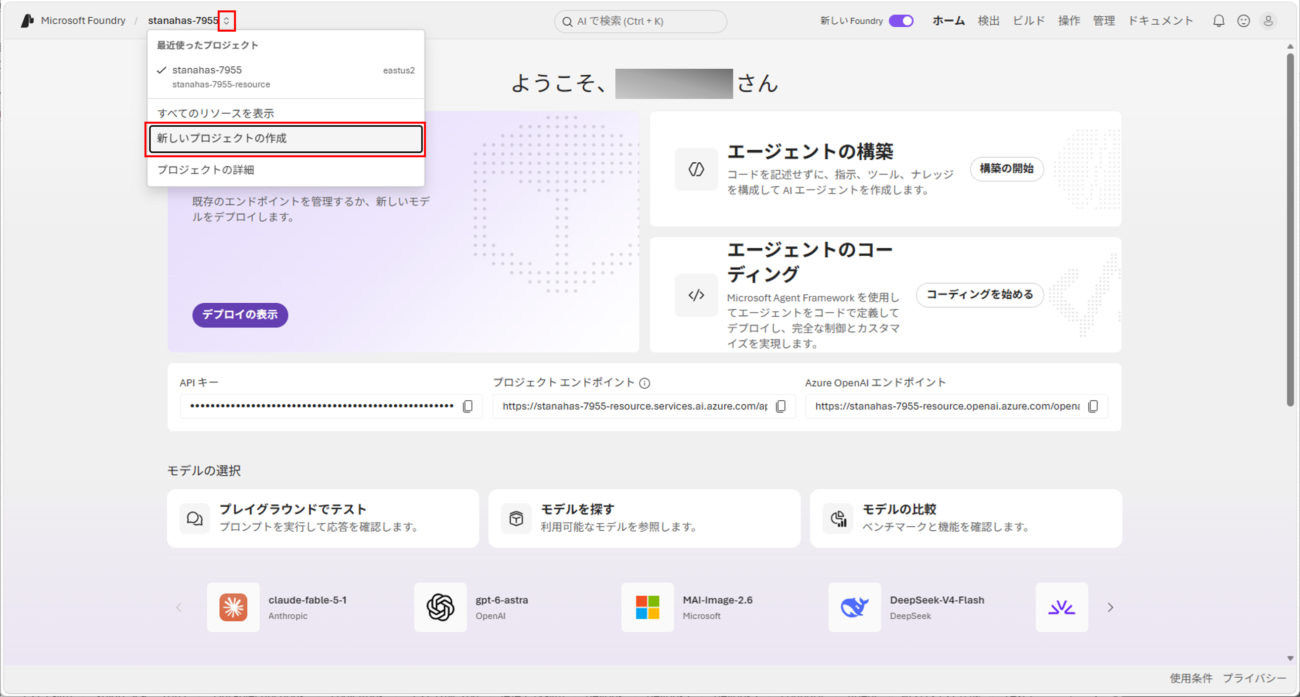Screen dimensions: 1300x697
Task: Copy the Azure OpenAI endpoint URL
Action: coord(1093,407)
